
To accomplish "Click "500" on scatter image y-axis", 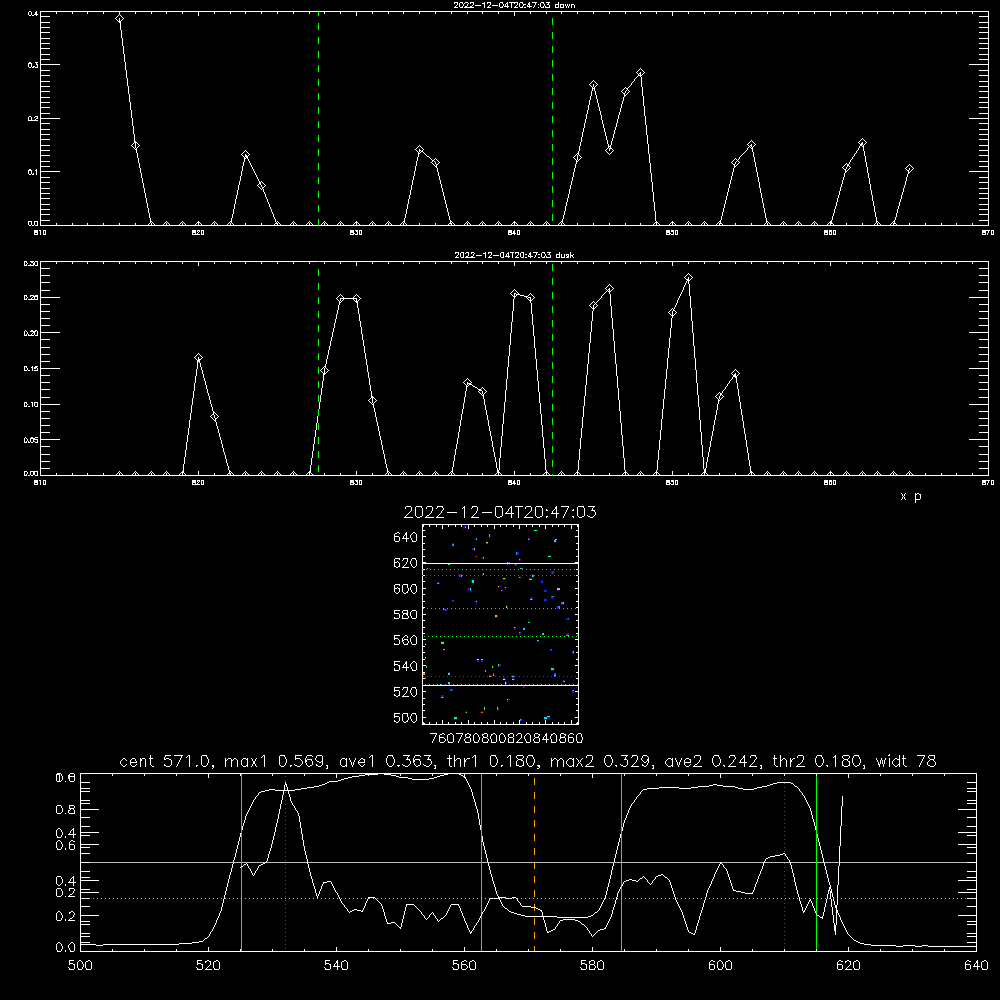I will point(406,718).
